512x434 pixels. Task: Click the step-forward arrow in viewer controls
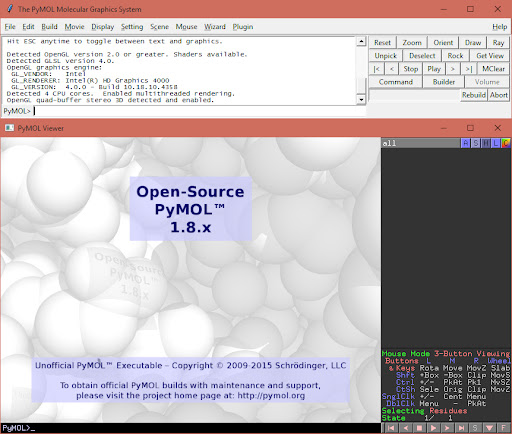click(x=447, y=428)
